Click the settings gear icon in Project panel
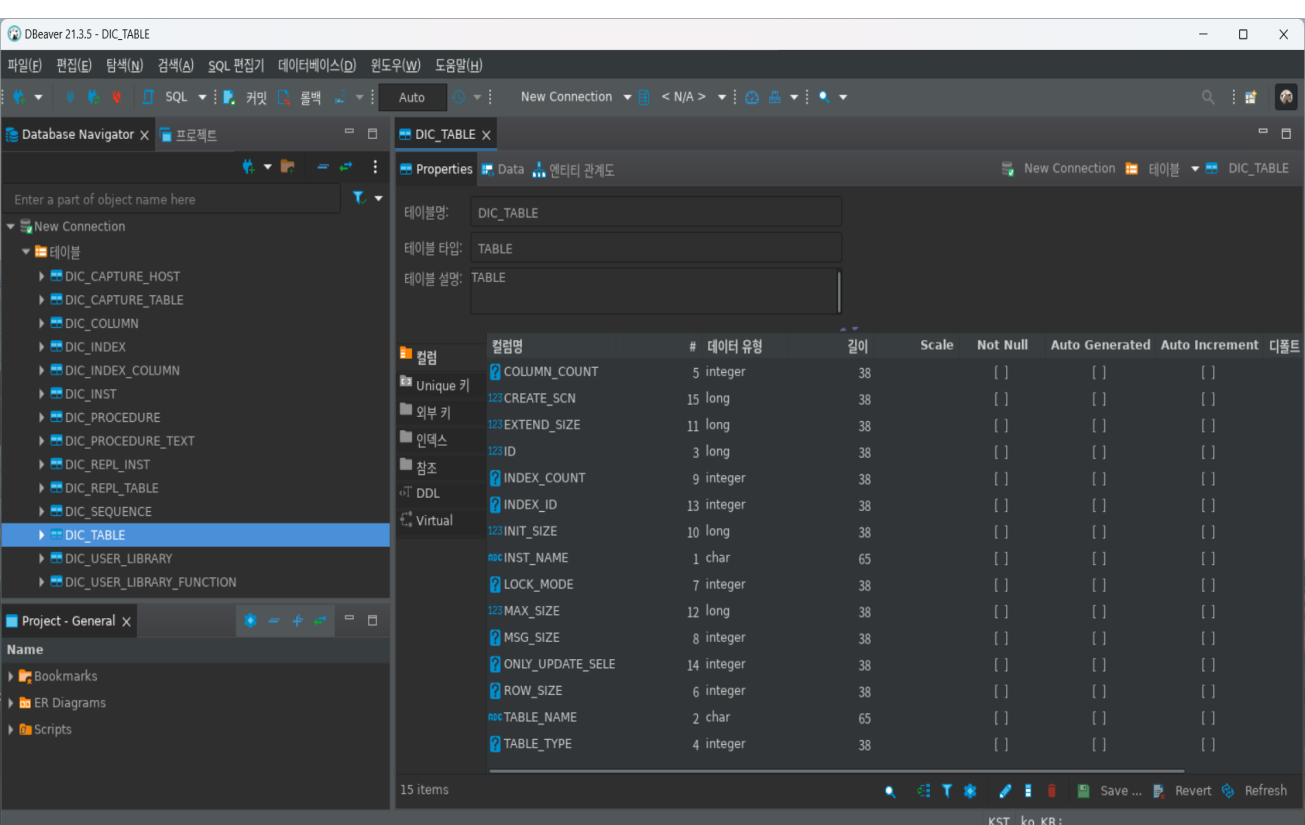The width and height of the screenshot is (1305, 825). tap(250, 620)
